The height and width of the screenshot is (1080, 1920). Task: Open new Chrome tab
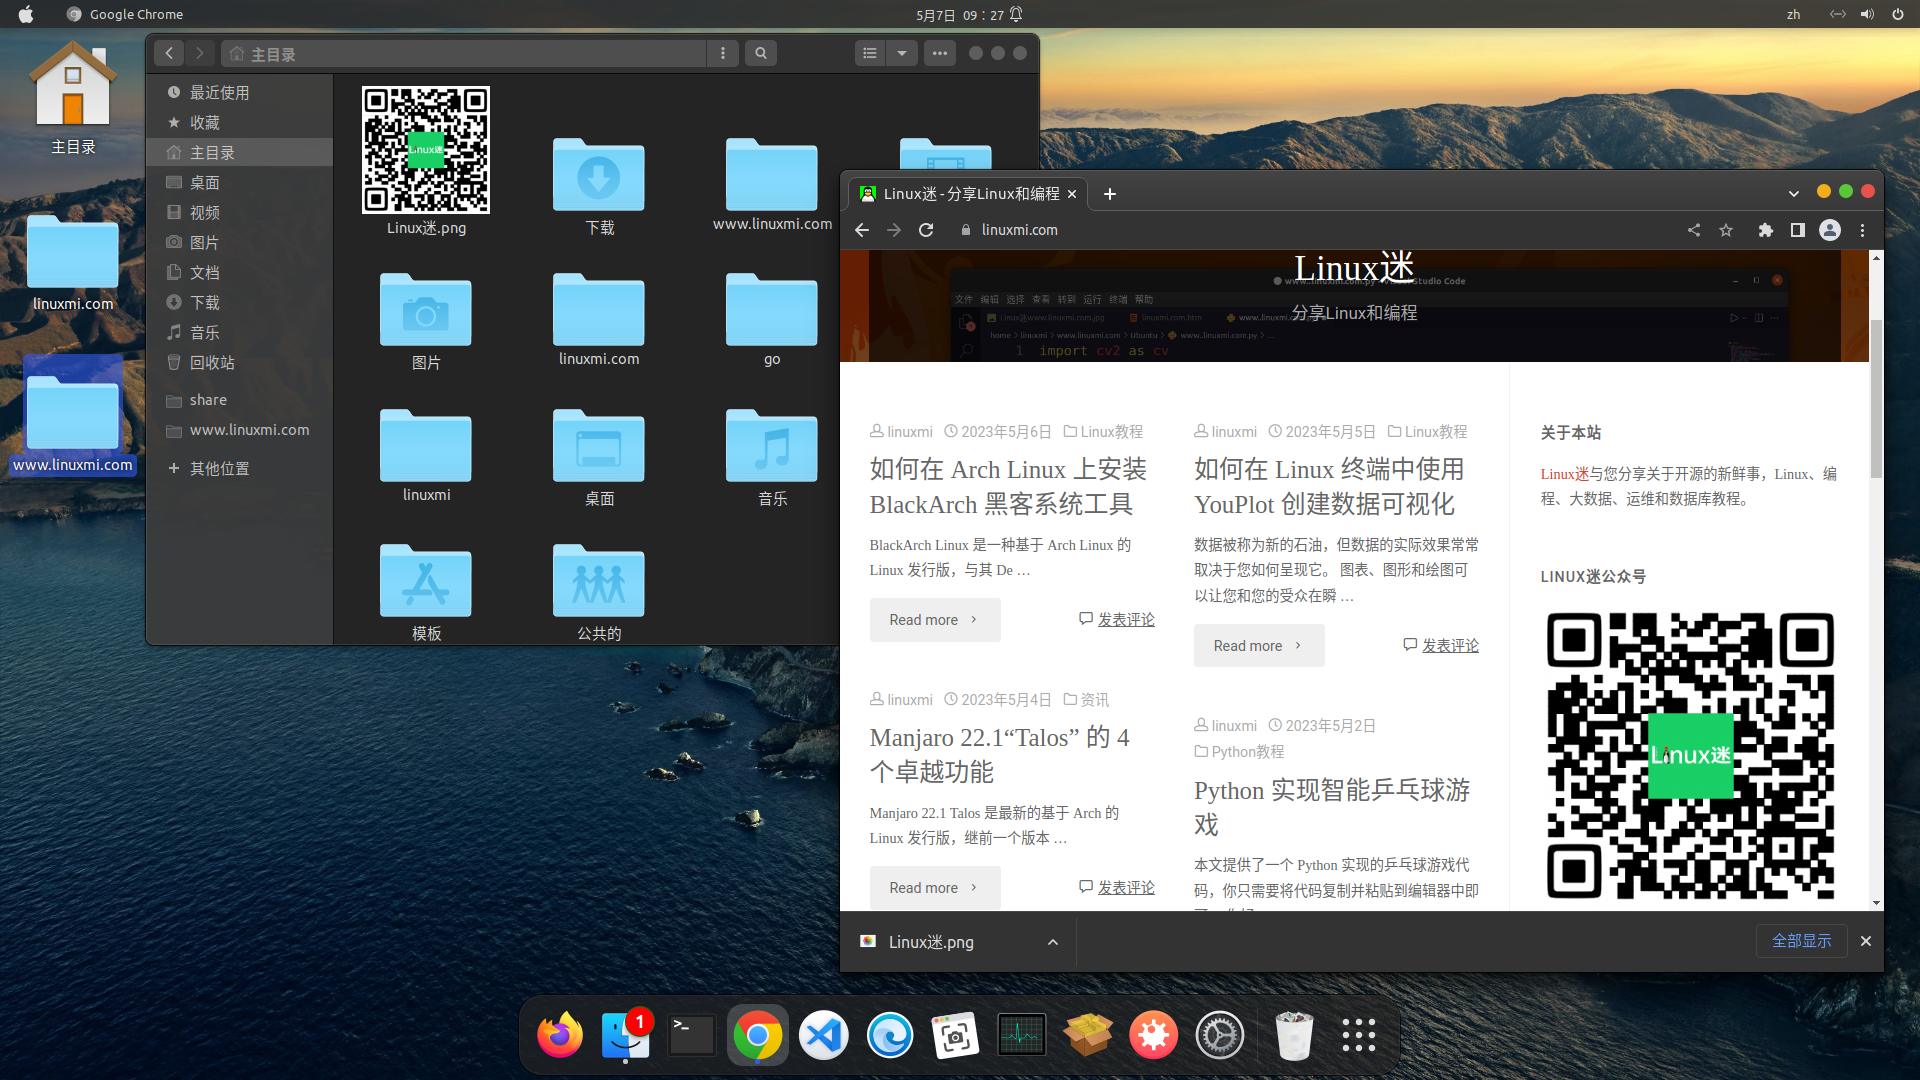tap(1110, 194)
